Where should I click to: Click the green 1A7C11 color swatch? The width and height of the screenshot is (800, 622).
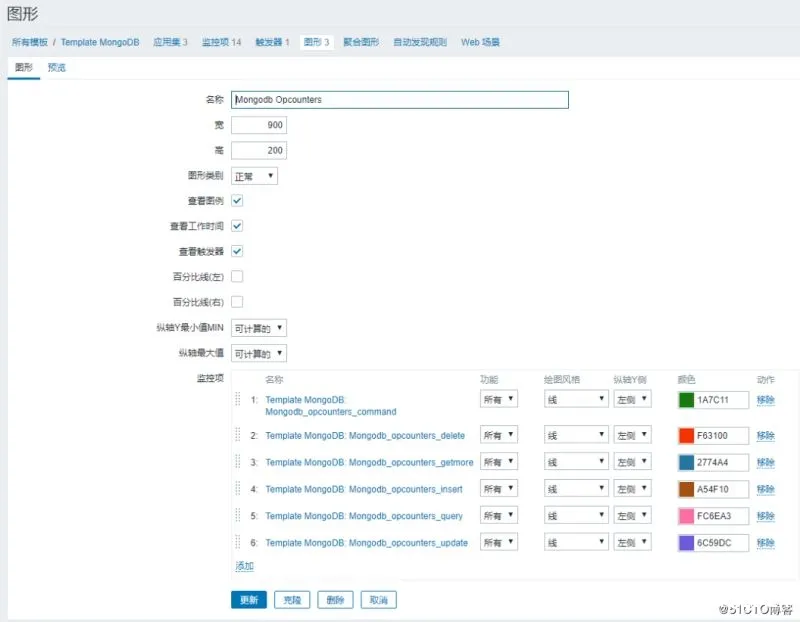click(686, 399)
